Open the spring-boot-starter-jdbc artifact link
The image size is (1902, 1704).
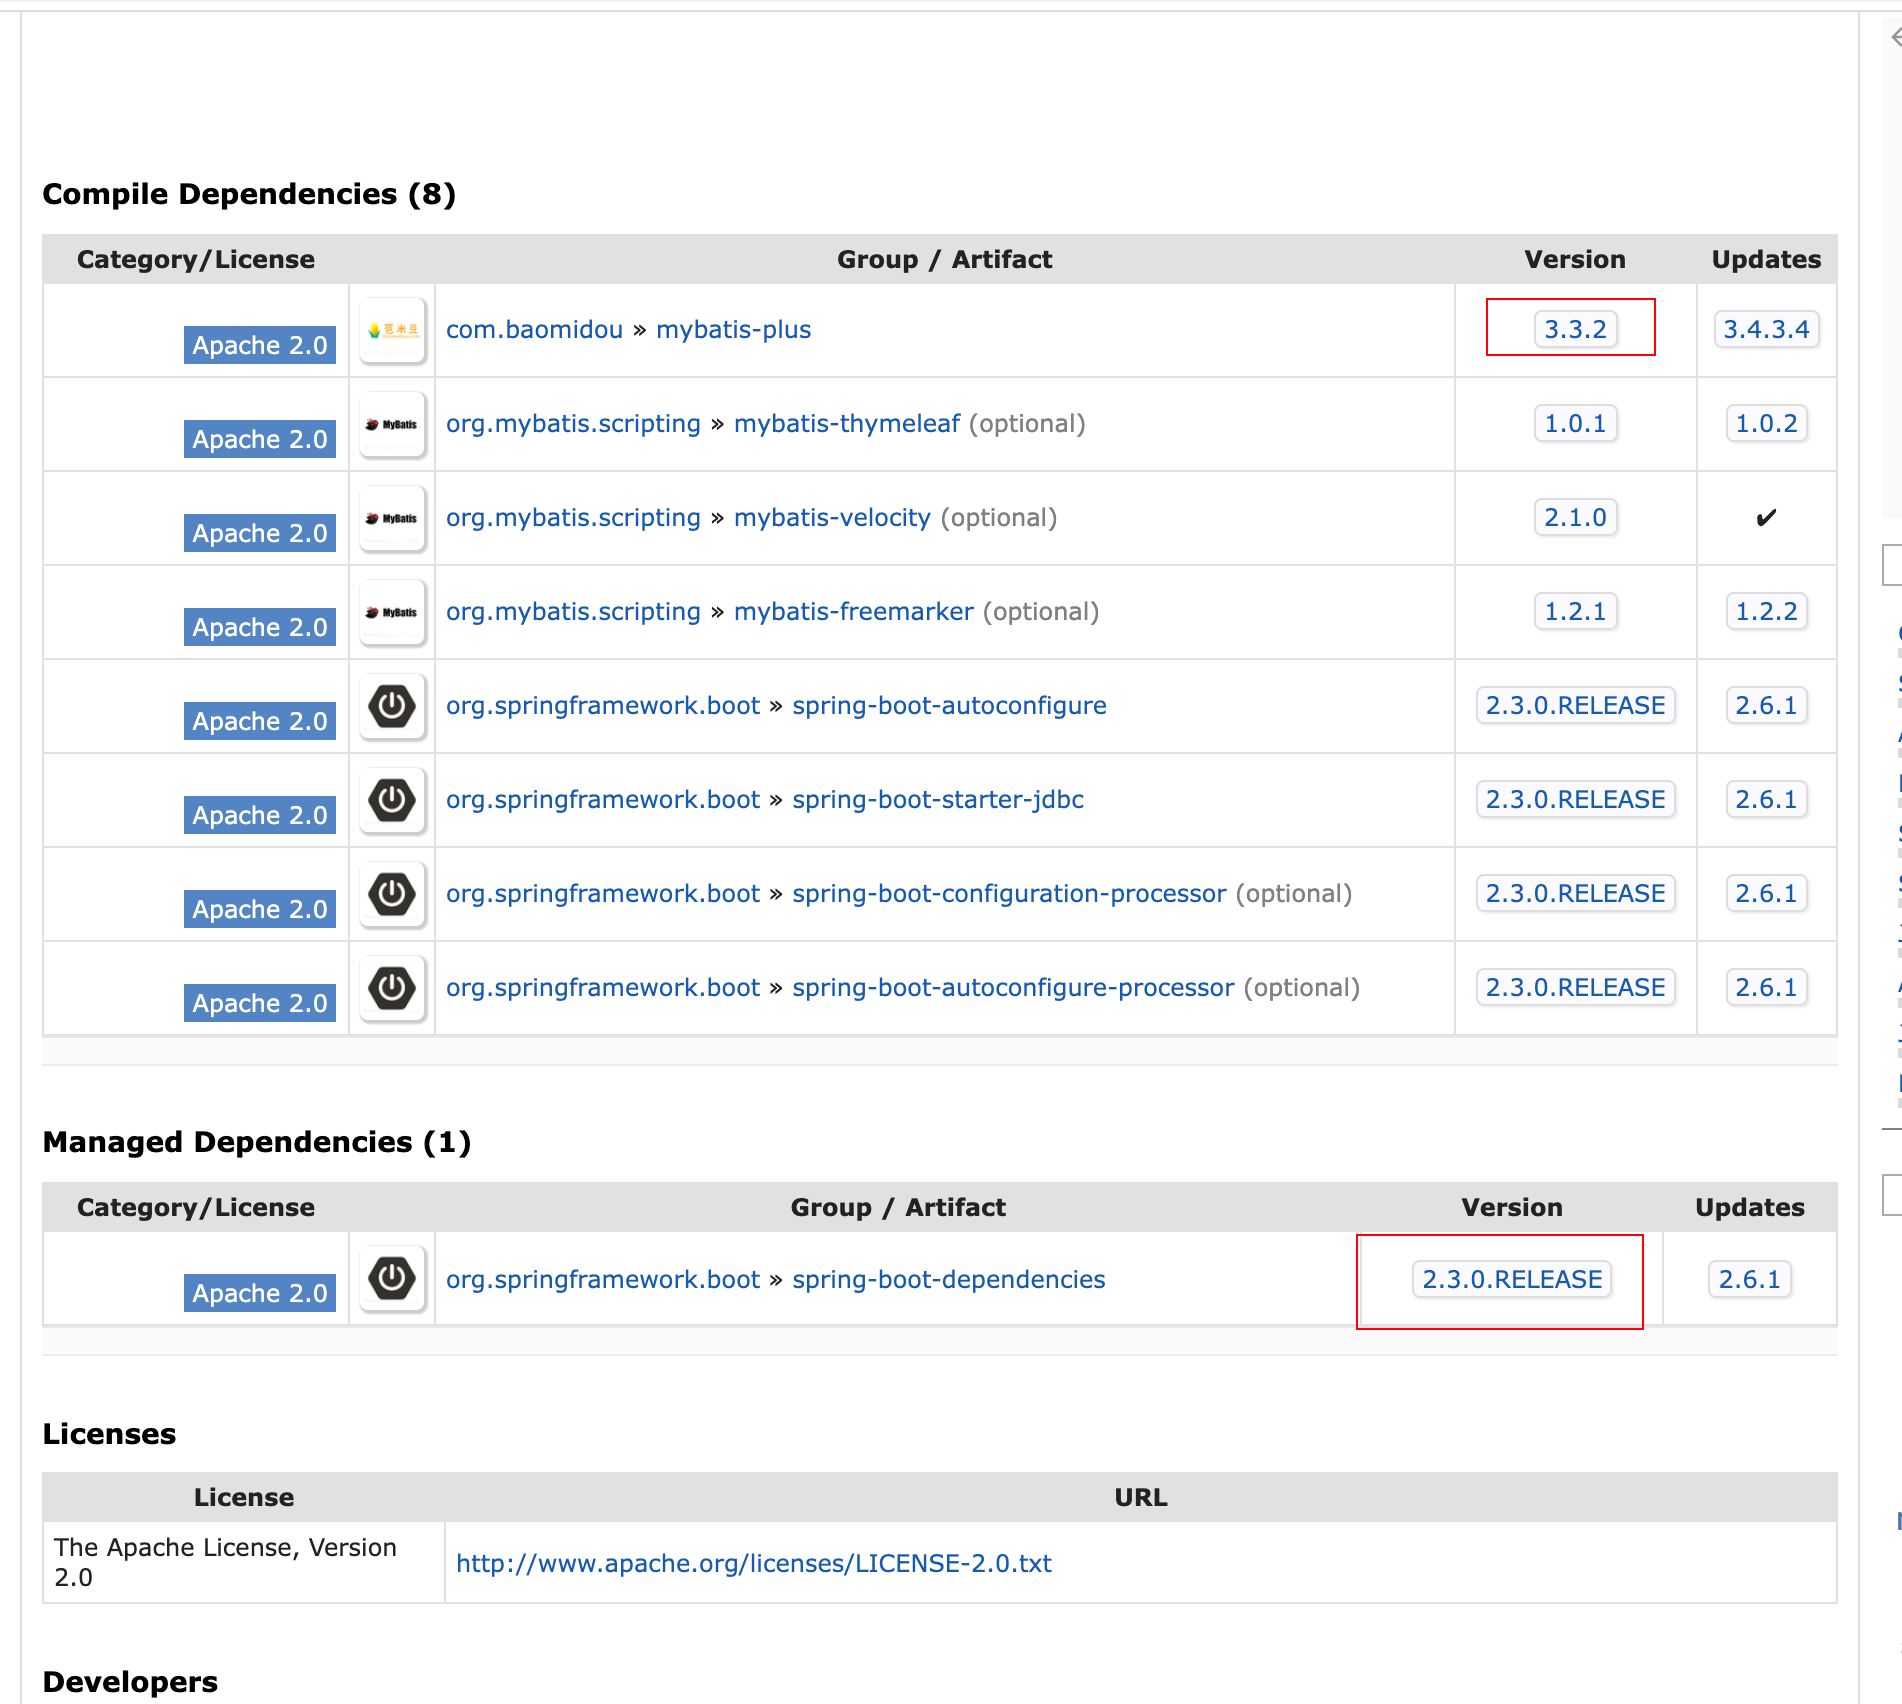point(938,800)
